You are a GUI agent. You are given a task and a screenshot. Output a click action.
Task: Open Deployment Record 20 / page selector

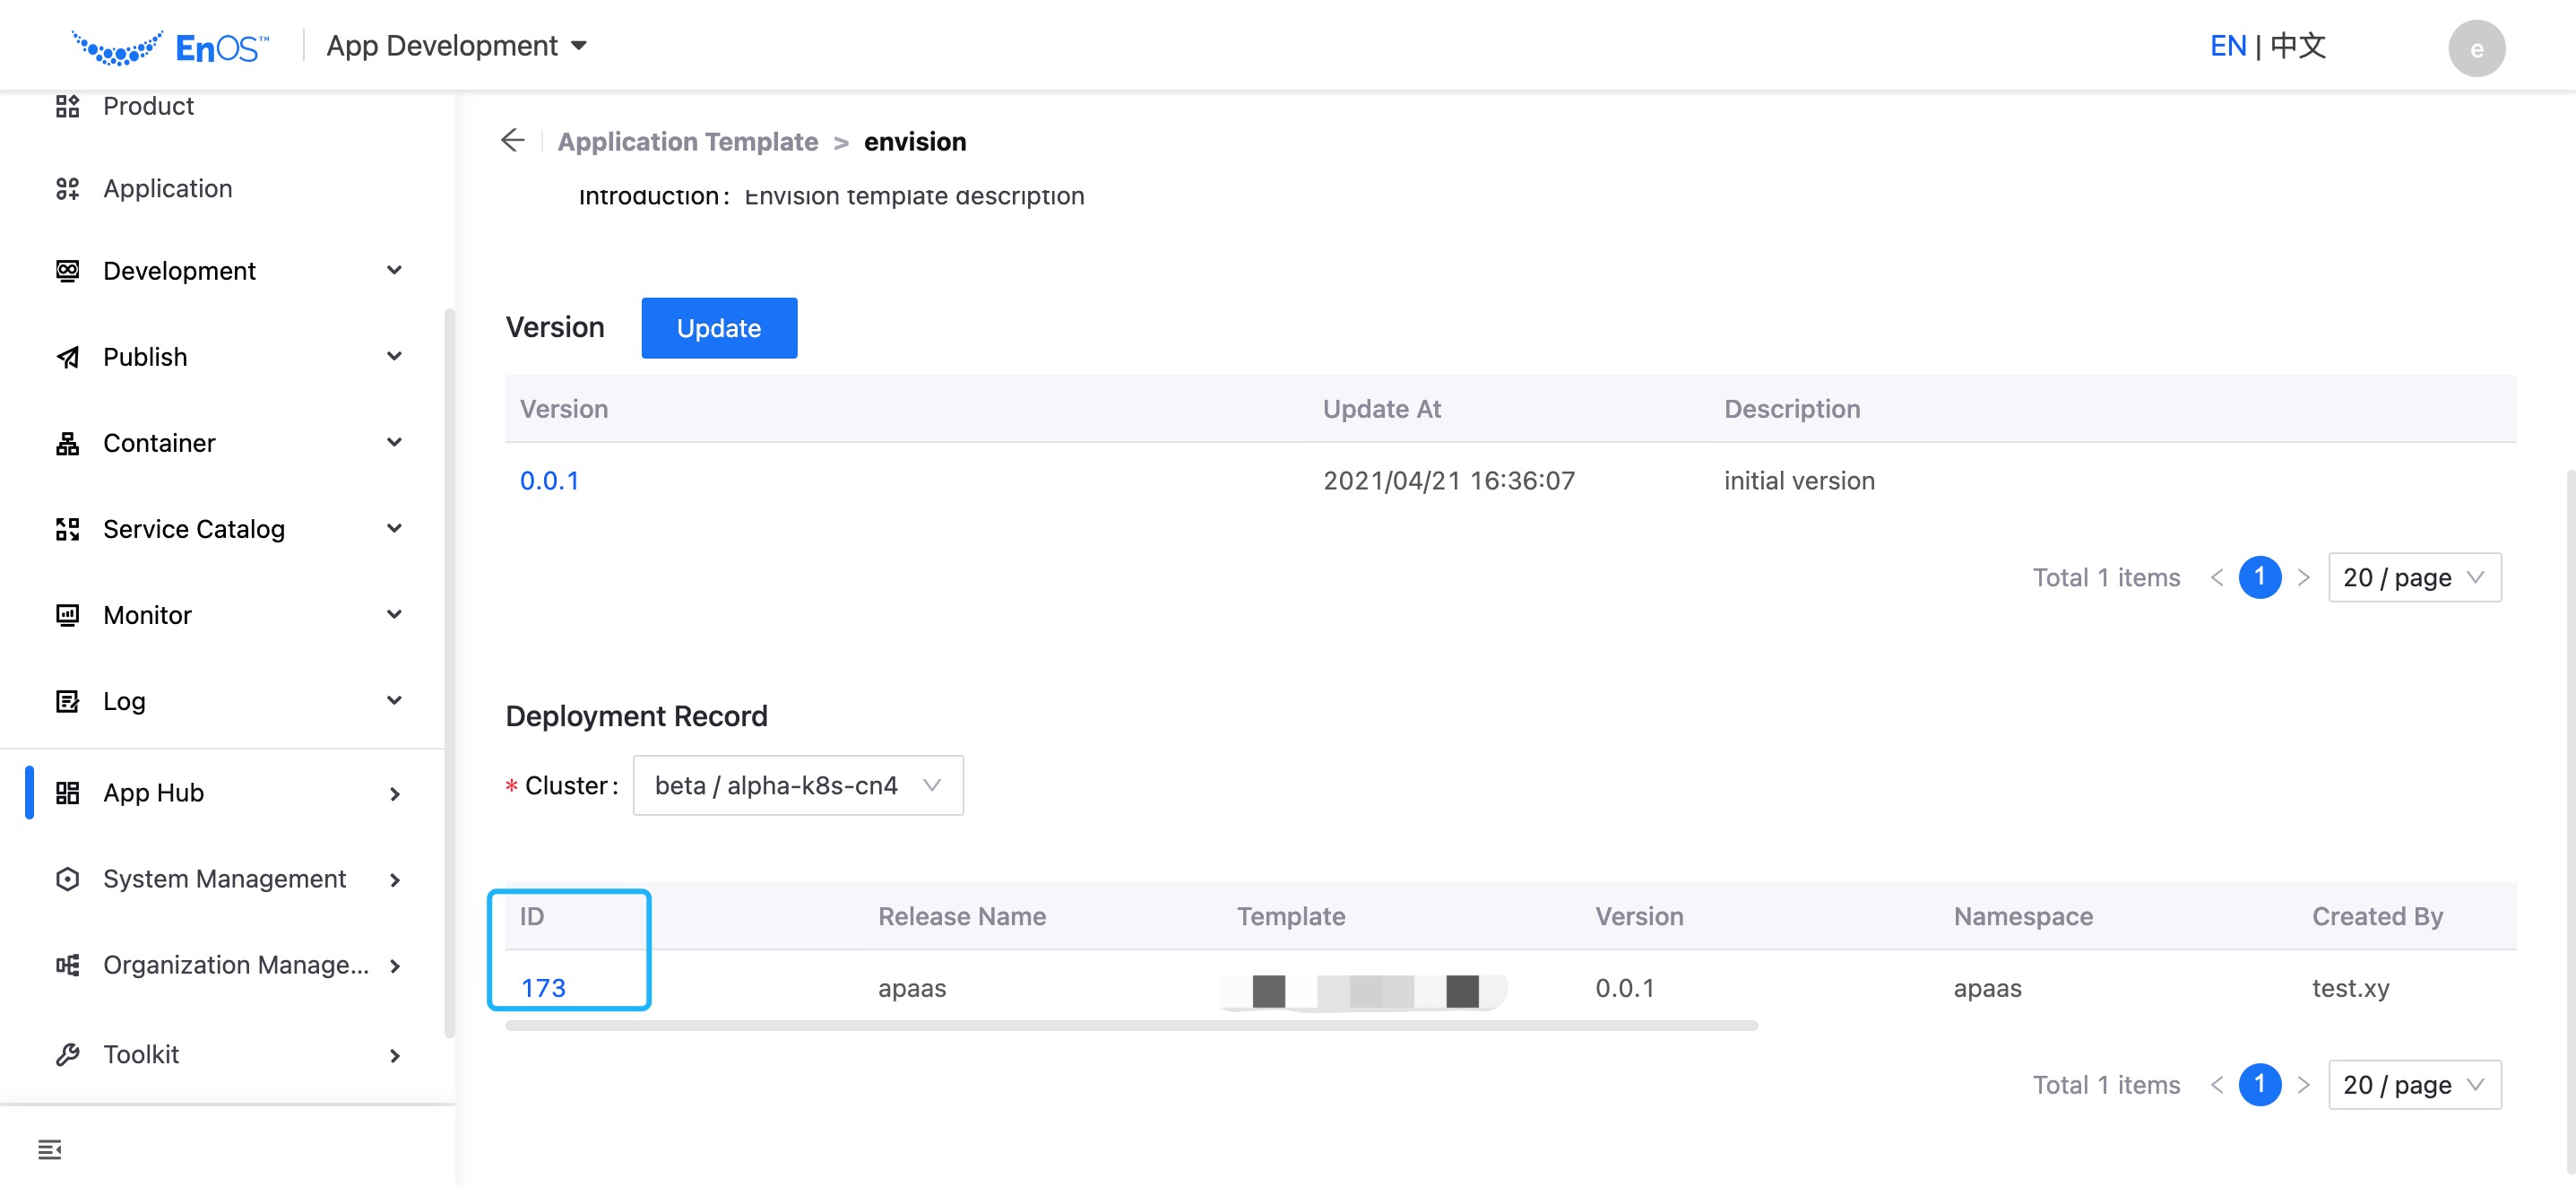pos(2414,1084)
